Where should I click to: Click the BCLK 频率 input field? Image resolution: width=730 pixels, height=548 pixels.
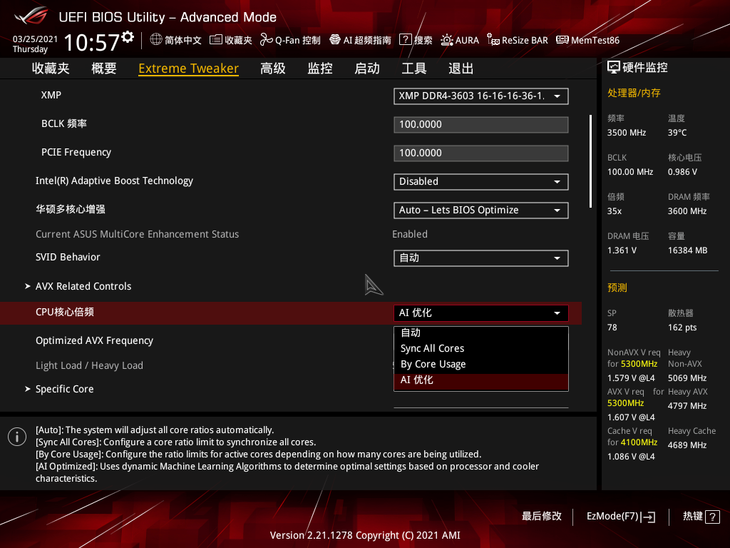tap(481, 125)
